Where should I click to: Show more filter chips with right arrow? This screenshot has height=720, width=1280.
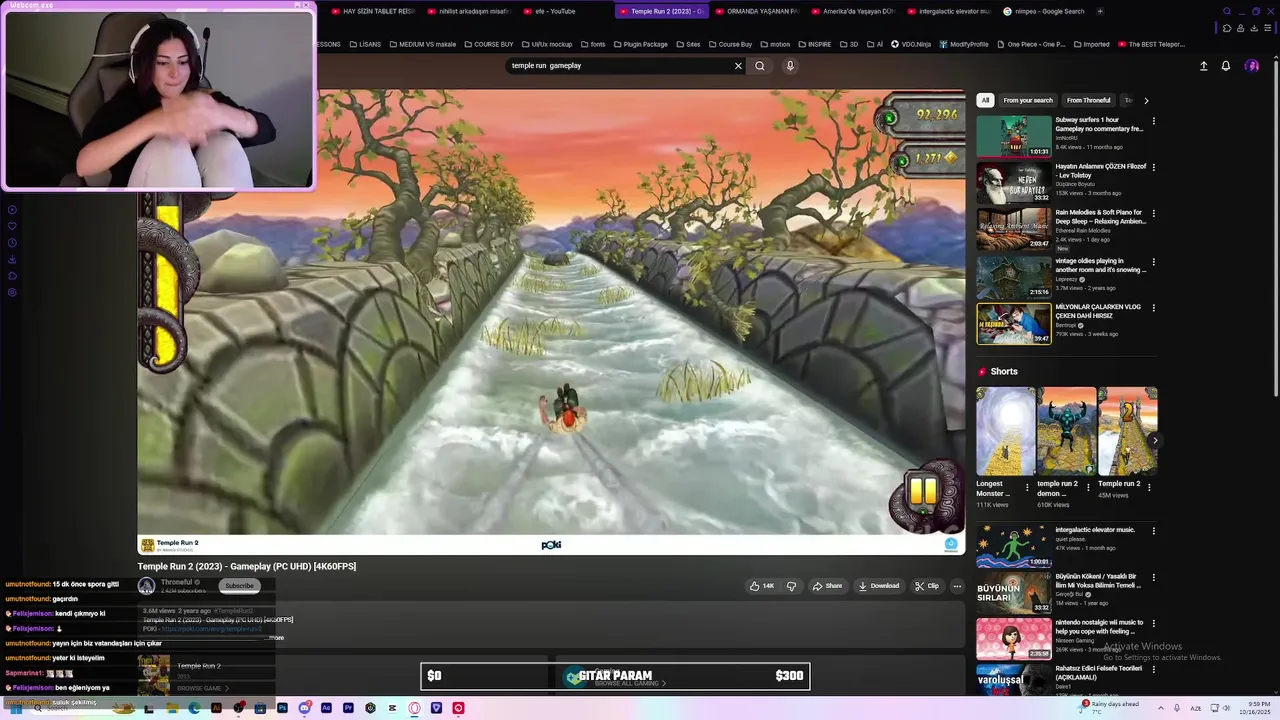click(1146, 100)
